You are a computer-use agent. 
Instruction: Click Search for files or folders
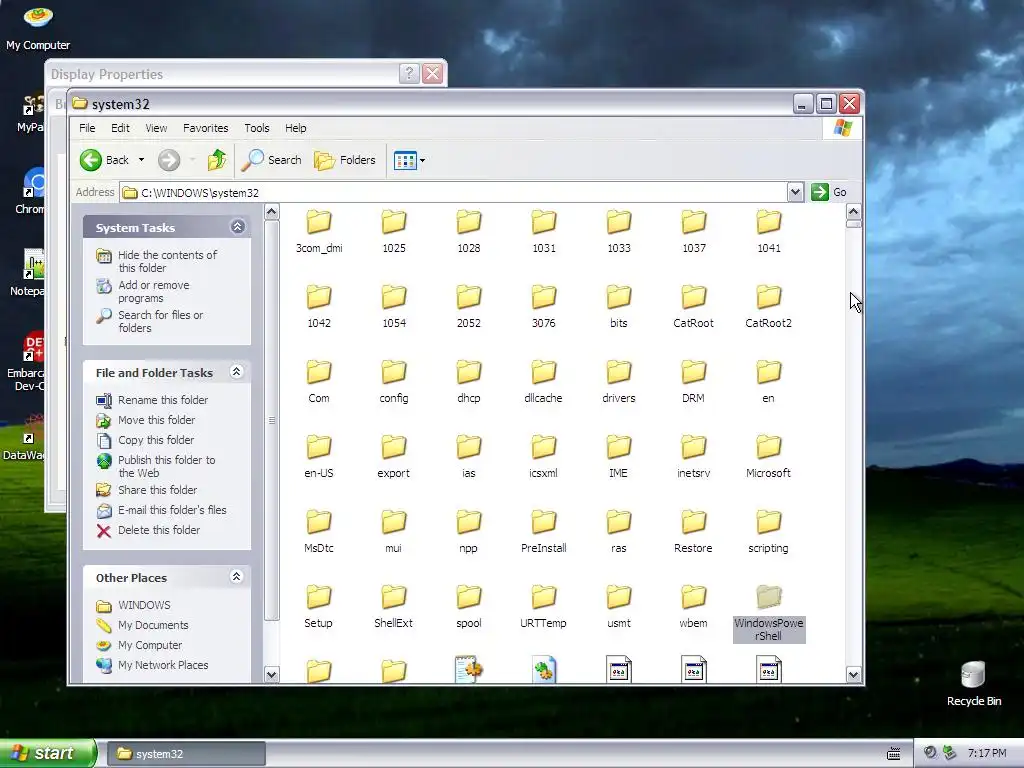click(161, 321)
